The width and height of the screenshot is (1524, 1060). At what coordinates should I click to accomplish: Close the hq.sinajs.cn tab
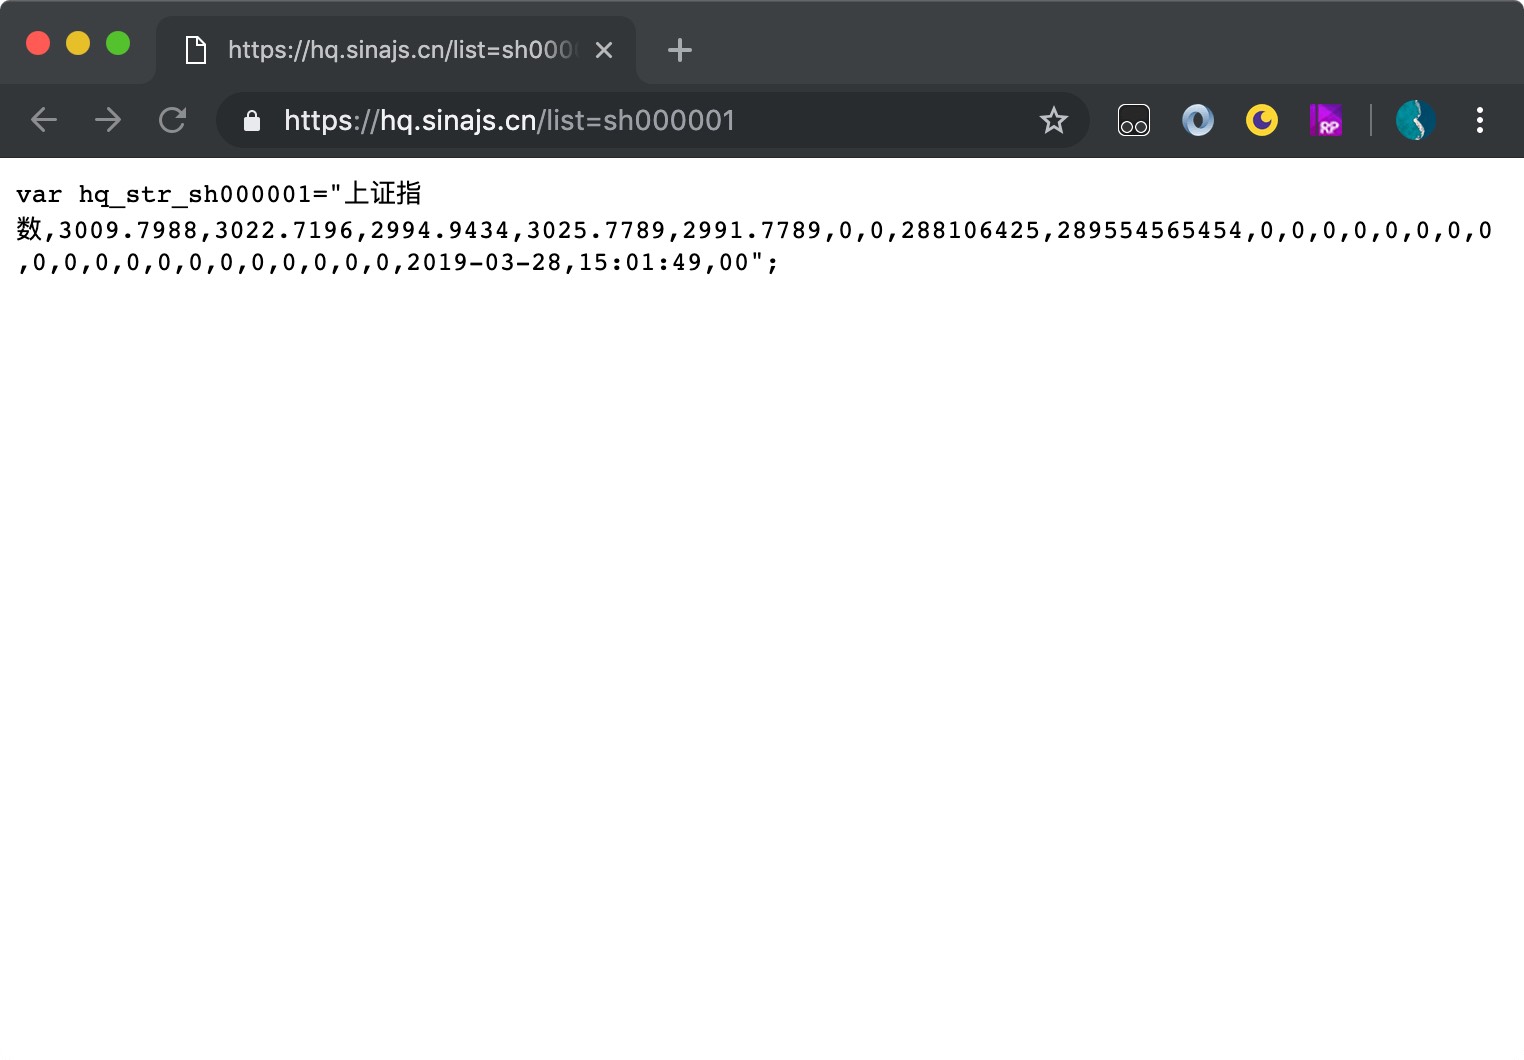pyautogui.click(x=604, y=50)
